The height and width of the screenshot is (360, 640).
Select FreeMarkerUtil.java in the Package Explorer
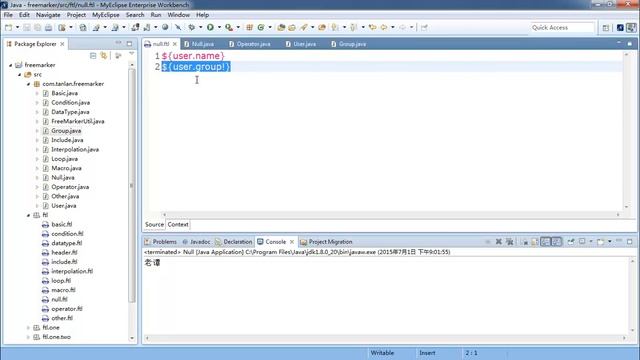(78, 121)
